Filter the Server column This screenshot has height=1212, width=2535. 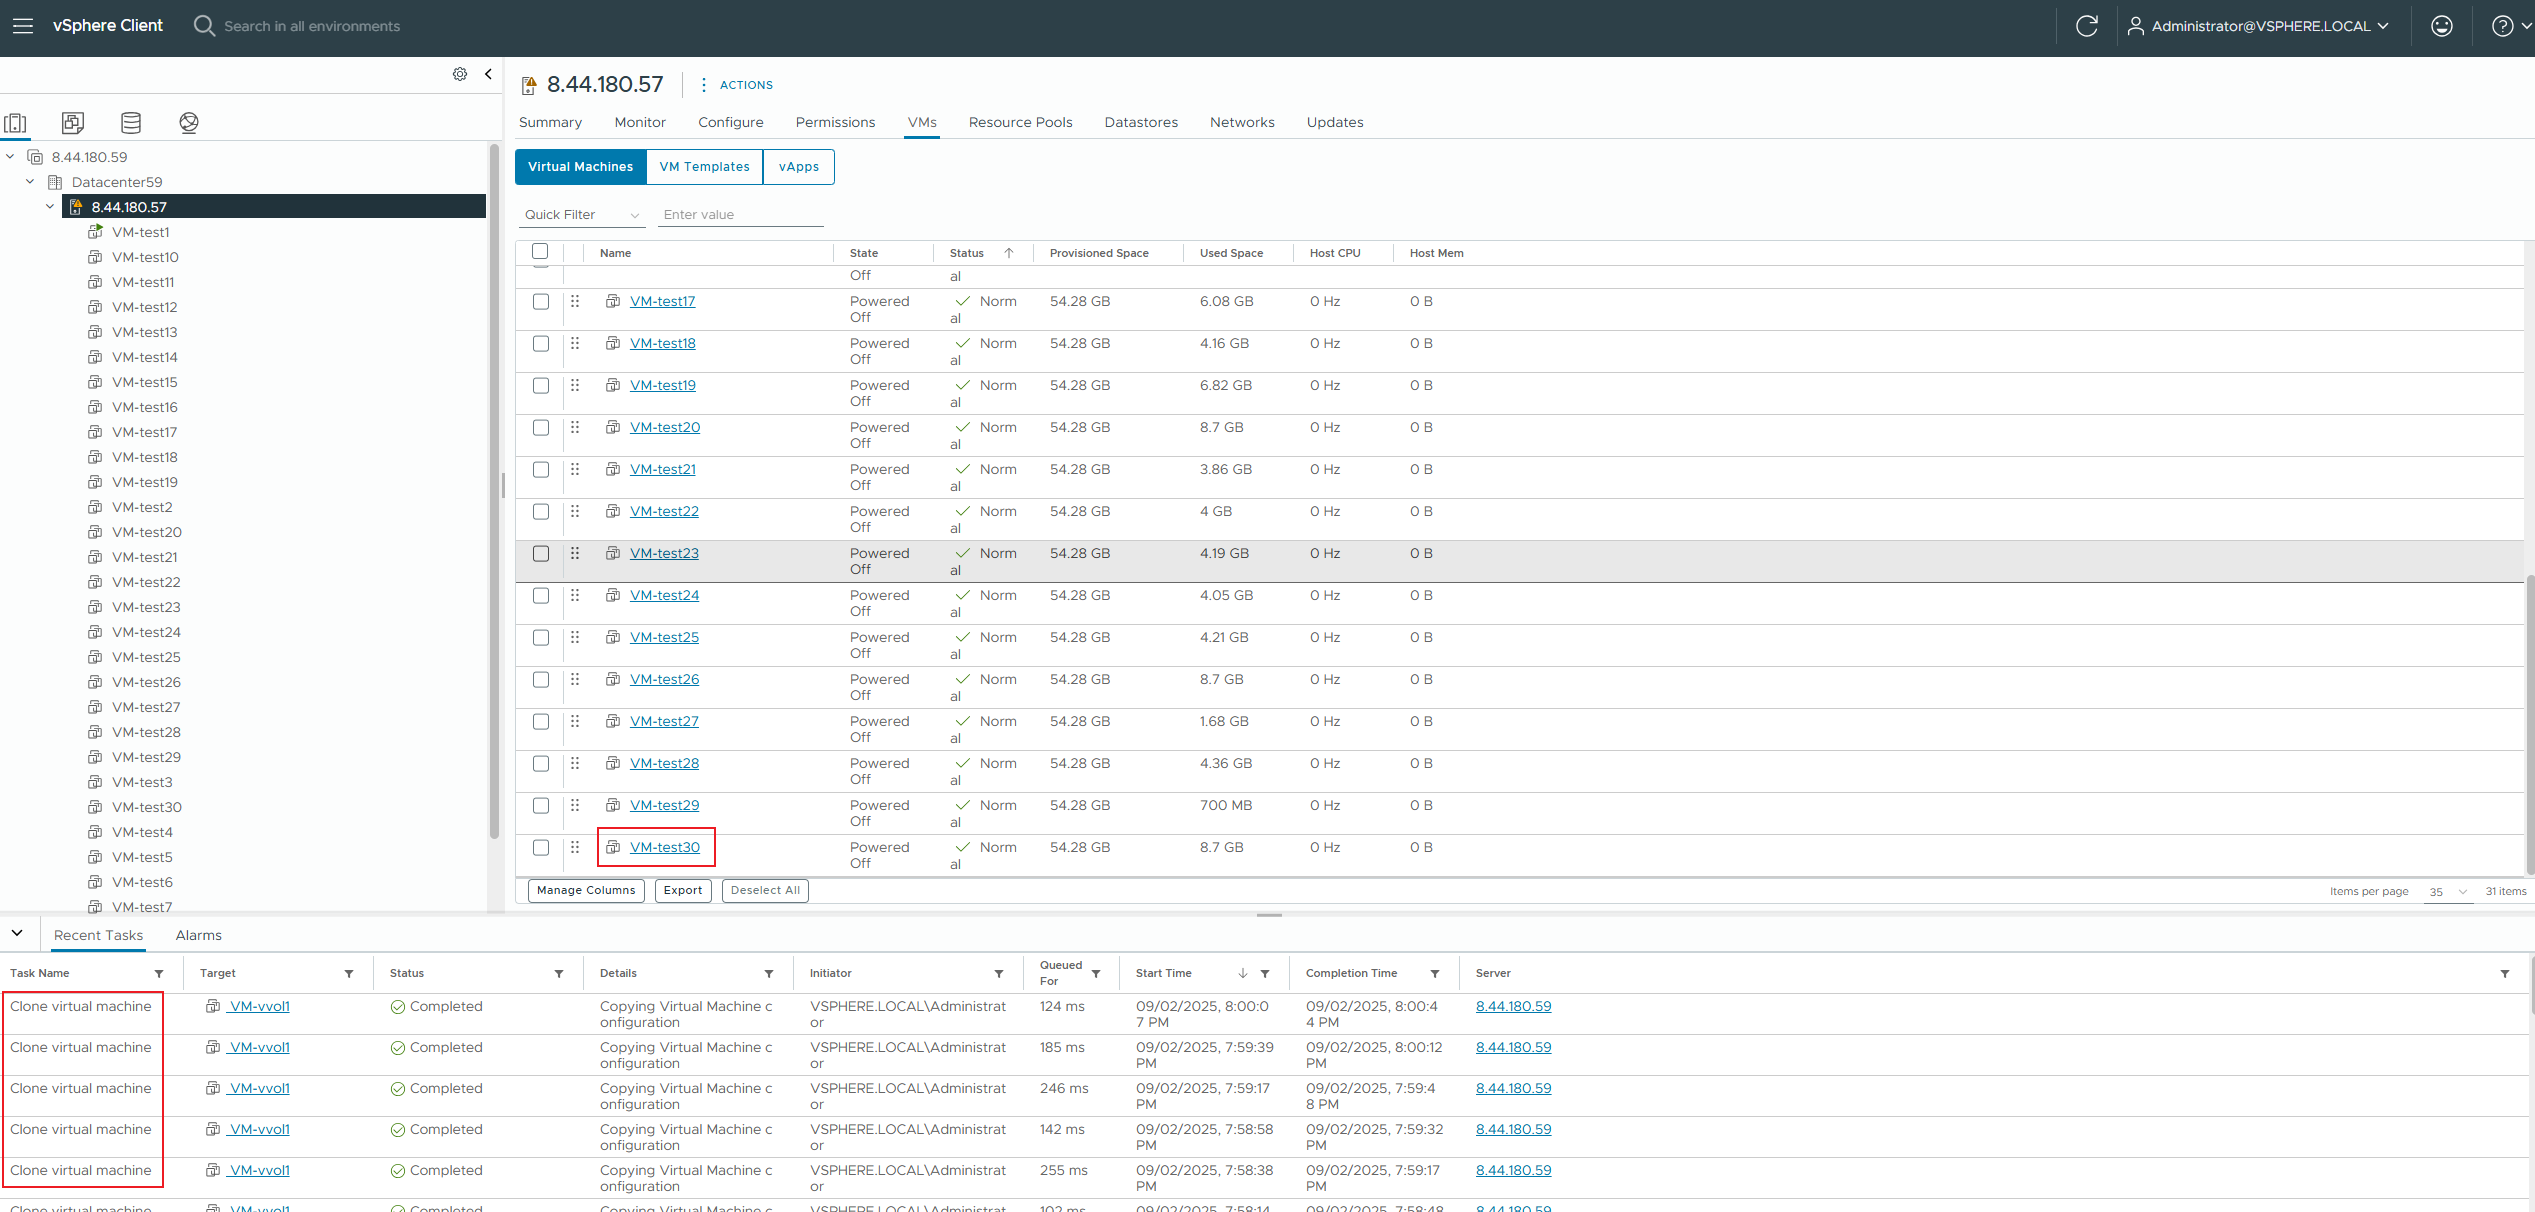(2505, 974)
